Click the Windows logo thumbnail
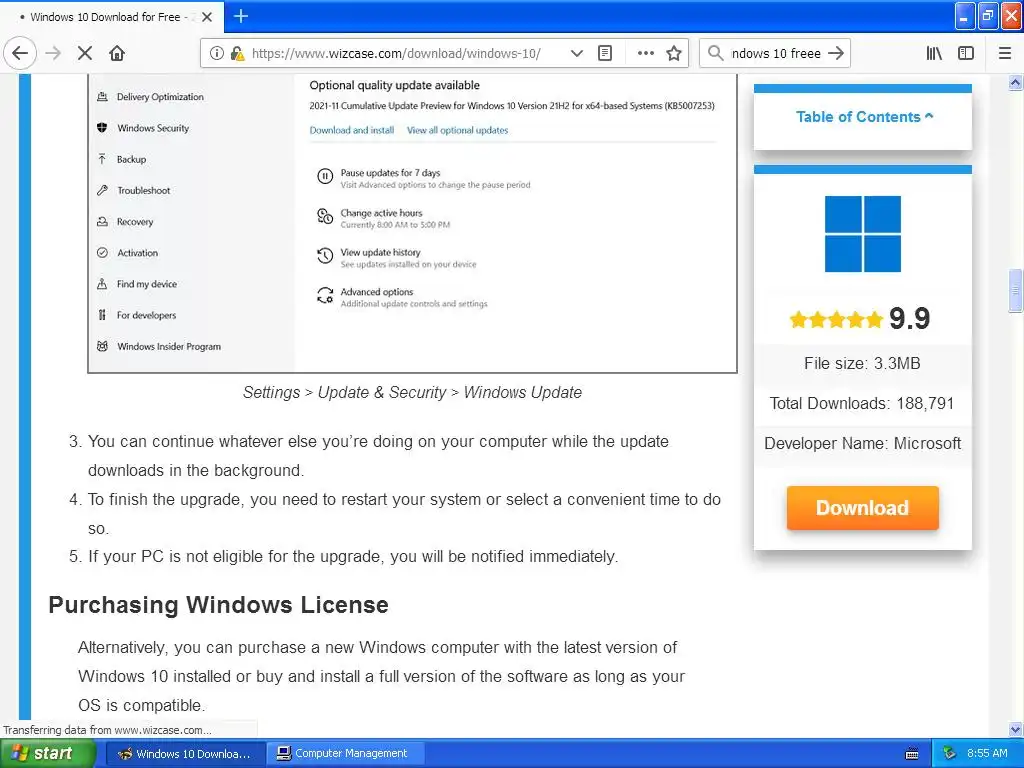Screen dimensions: 1024x768 point(863,234)
